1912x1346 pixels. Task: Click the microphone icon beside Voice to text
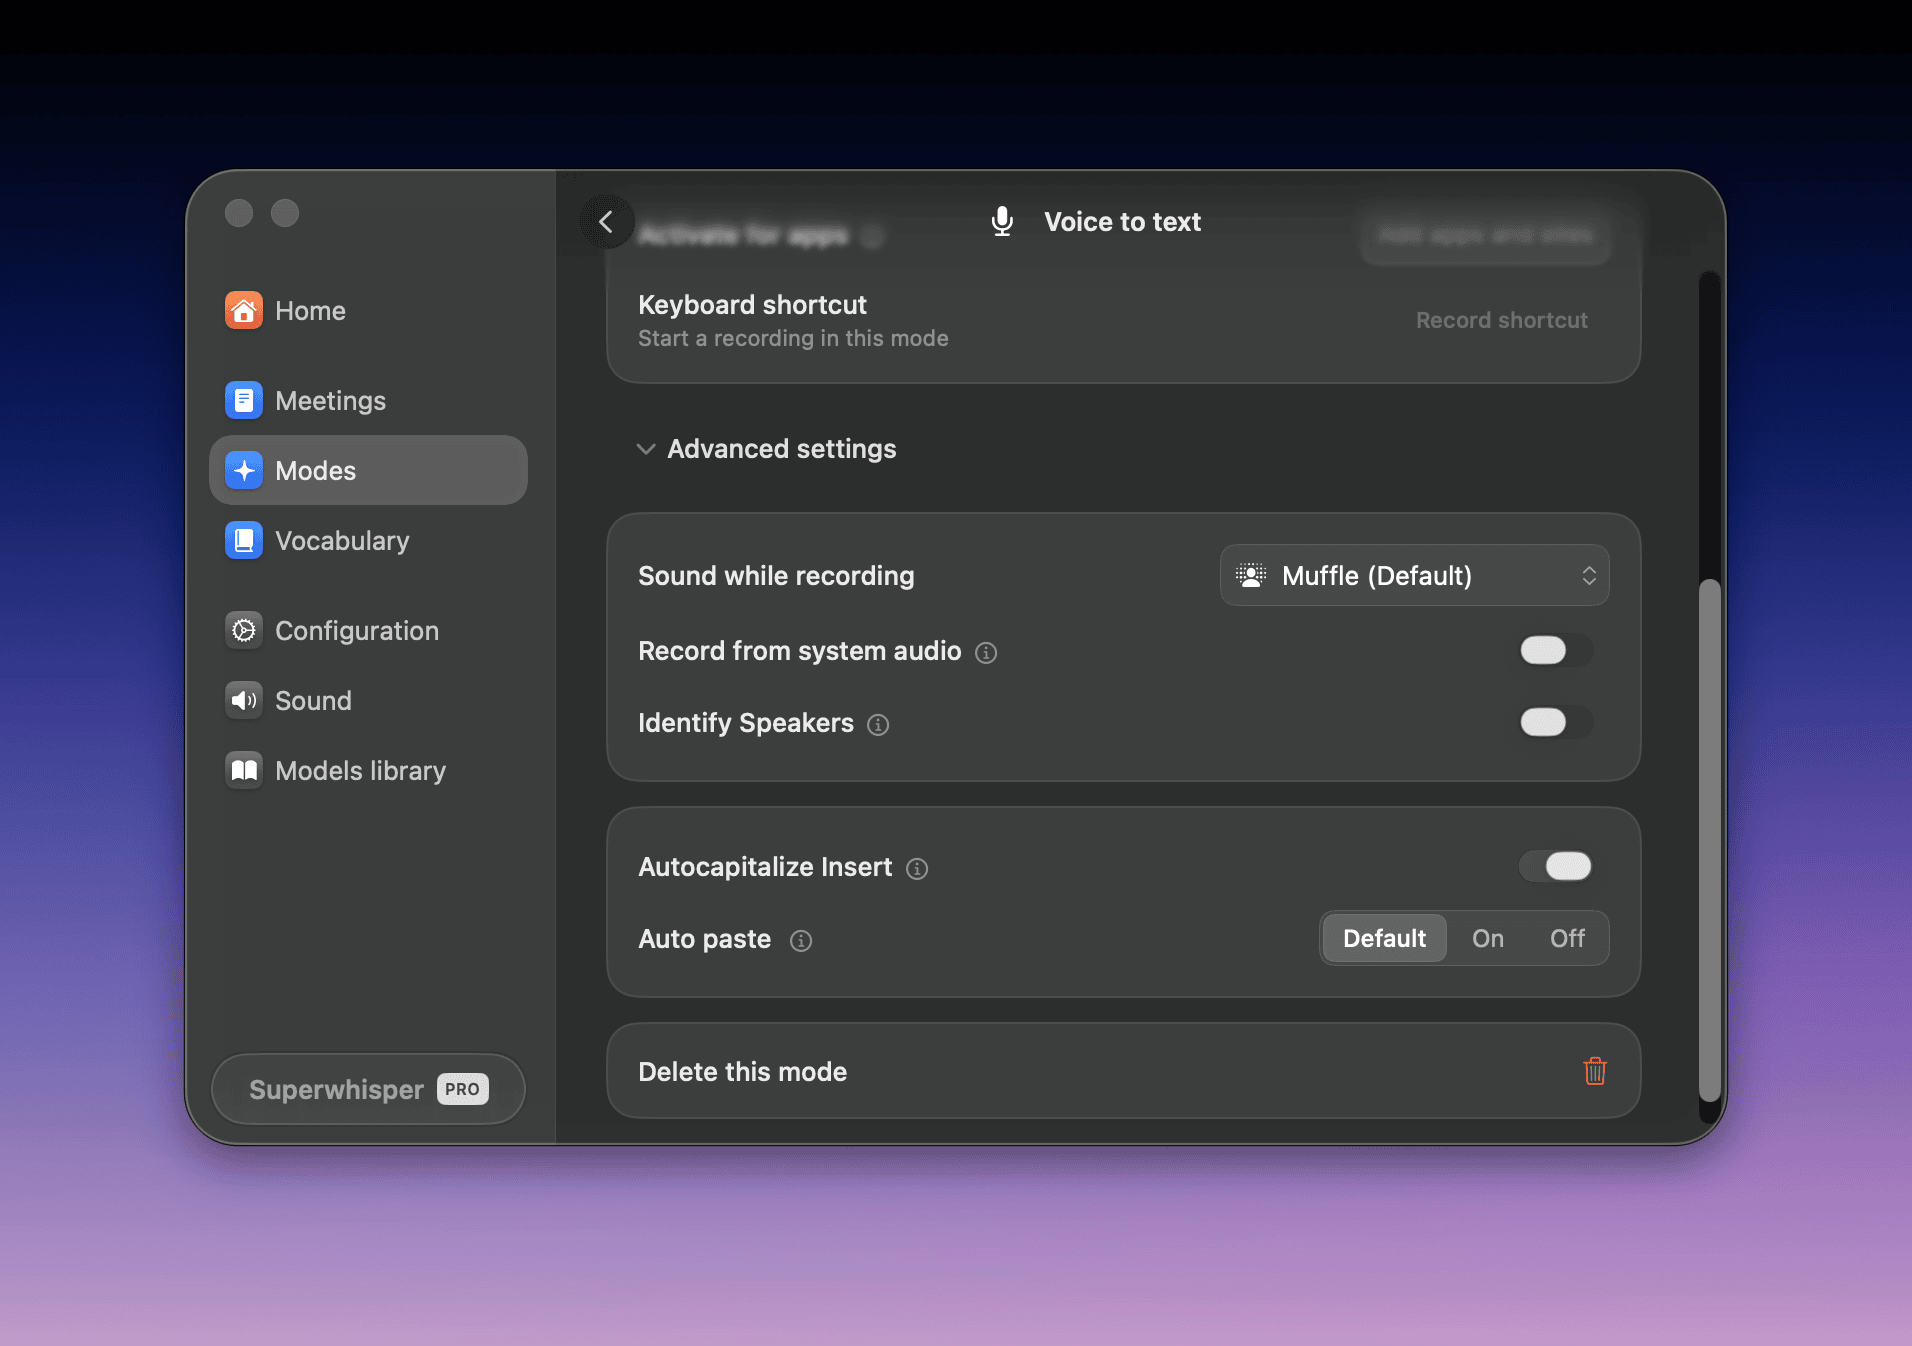[x=1002, y=222]
